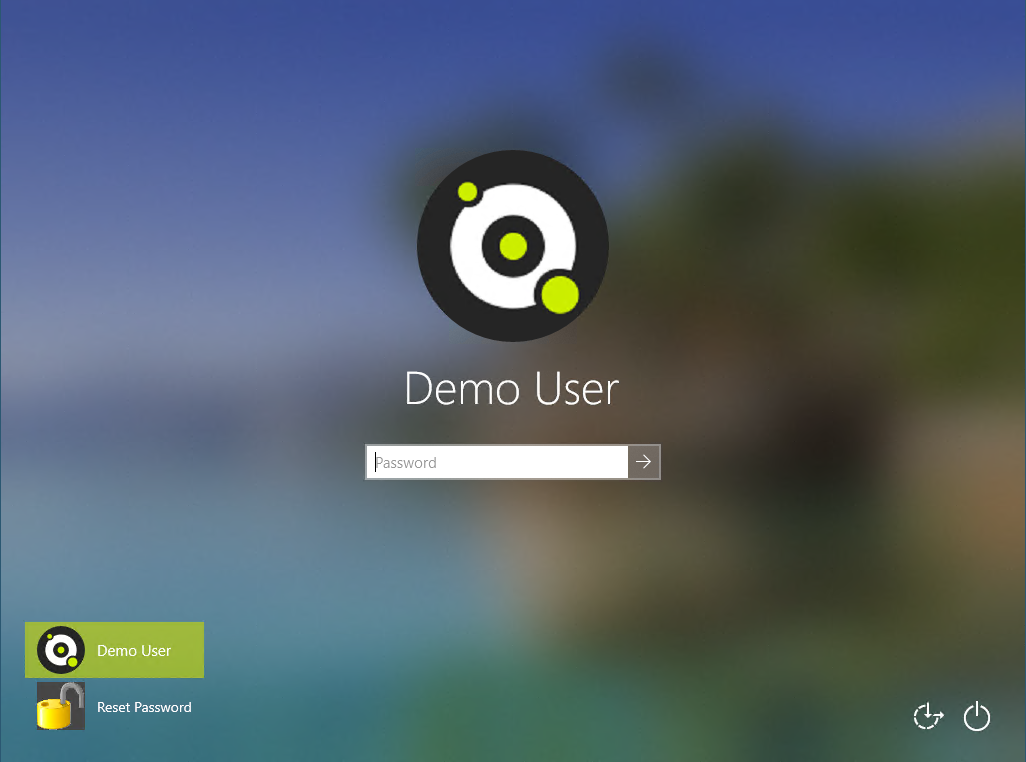The image size is (1026, 762).
Task: Choose the Reset Password account entry
Action: pos(115,706)
